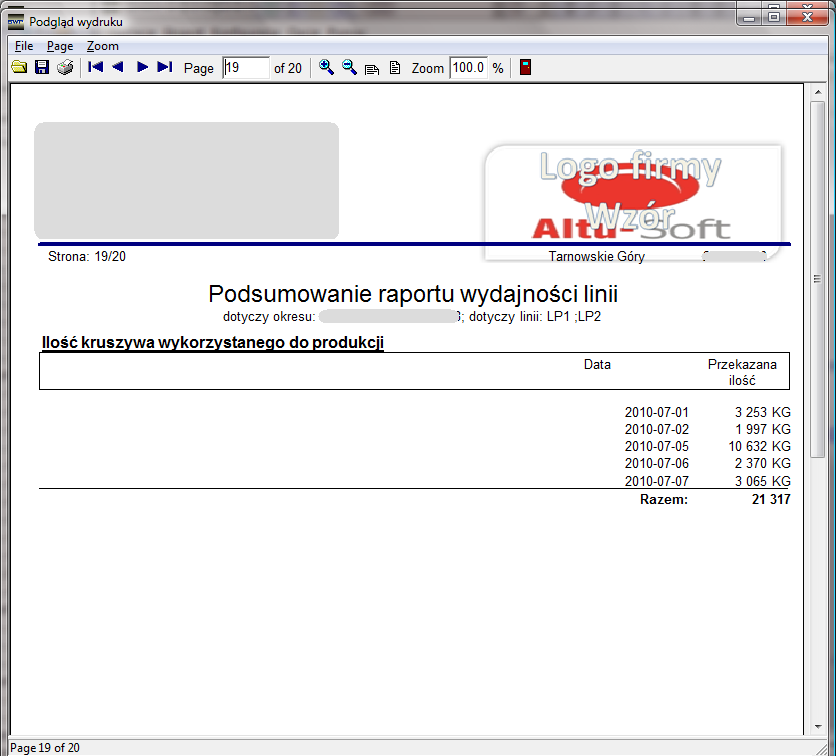Viewport: 836px width, 756px height.
Task: Close preview using red door icon
Action: pyautogui.click(x=525, y=68)
